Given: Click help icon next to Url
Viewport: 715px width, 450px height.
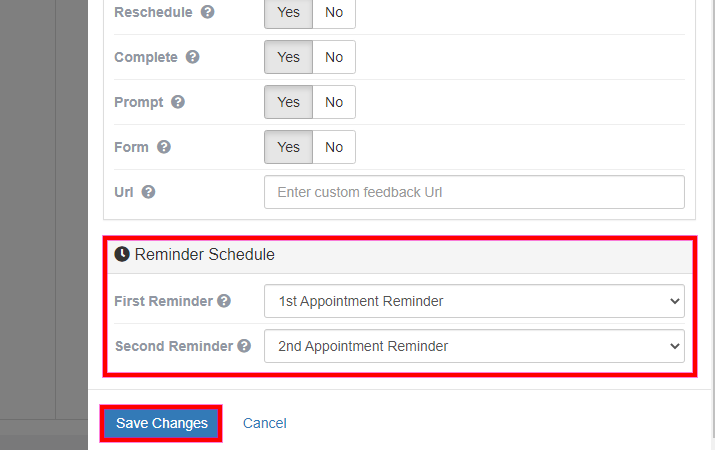Looking at the screenshot, I should pos(148,192).
